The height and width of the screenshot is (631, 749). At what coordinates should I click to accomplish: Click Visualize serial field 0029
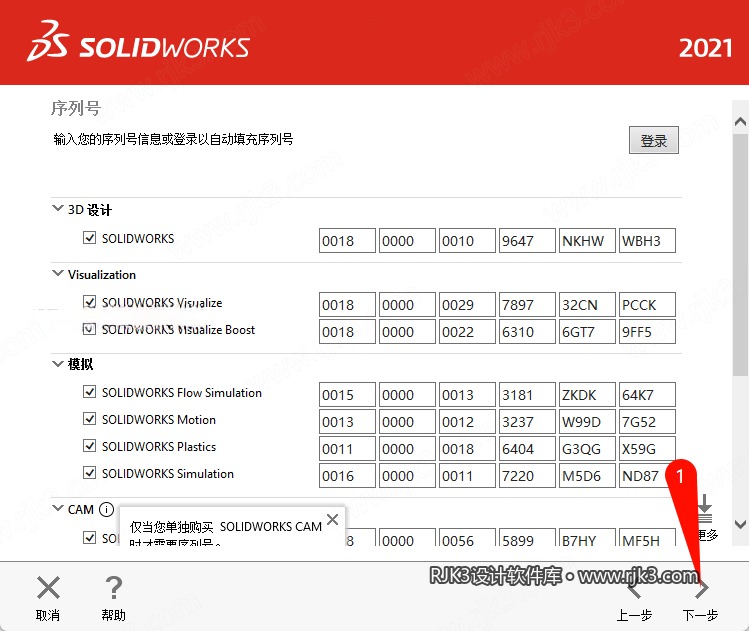pos(467,304)
